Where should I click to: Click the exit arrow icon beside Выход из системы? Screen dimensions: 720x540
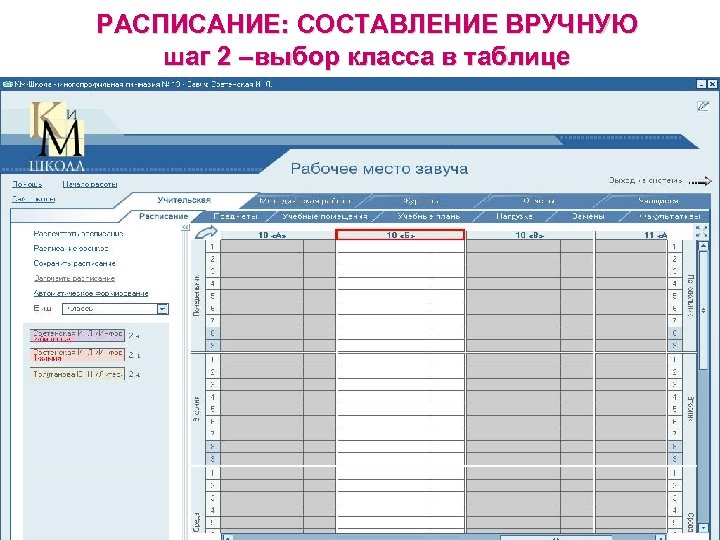click(700, 182)
